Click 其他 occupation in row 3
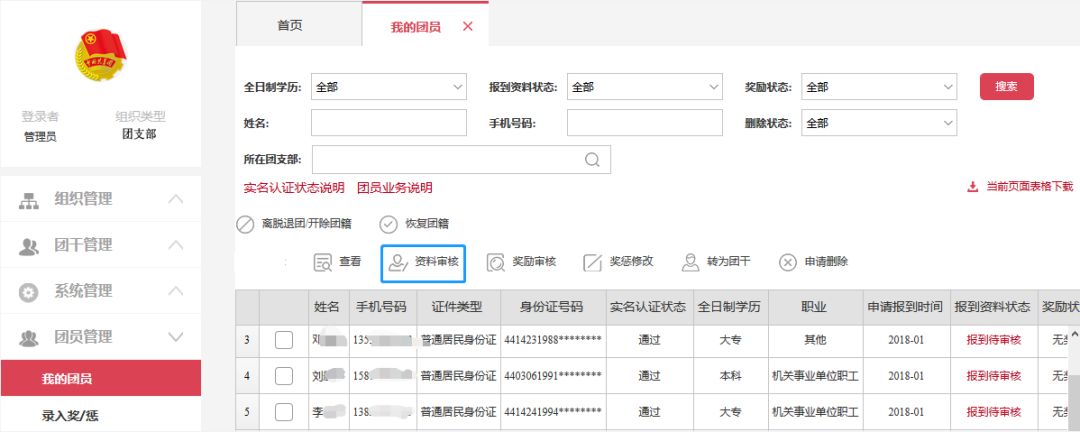The height and width of the screenshot is (432, 1080). (815, 340)
